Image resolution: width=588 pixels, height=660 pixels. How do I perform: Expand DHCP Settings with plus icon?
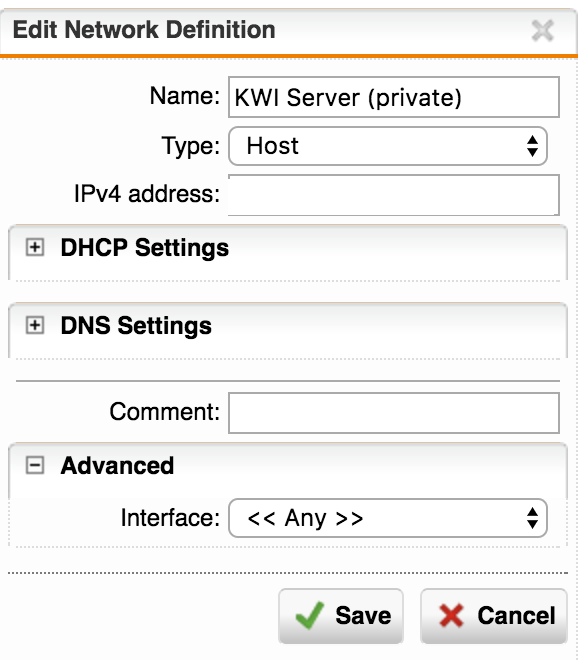pyautogui.click(x=35, y=247)
